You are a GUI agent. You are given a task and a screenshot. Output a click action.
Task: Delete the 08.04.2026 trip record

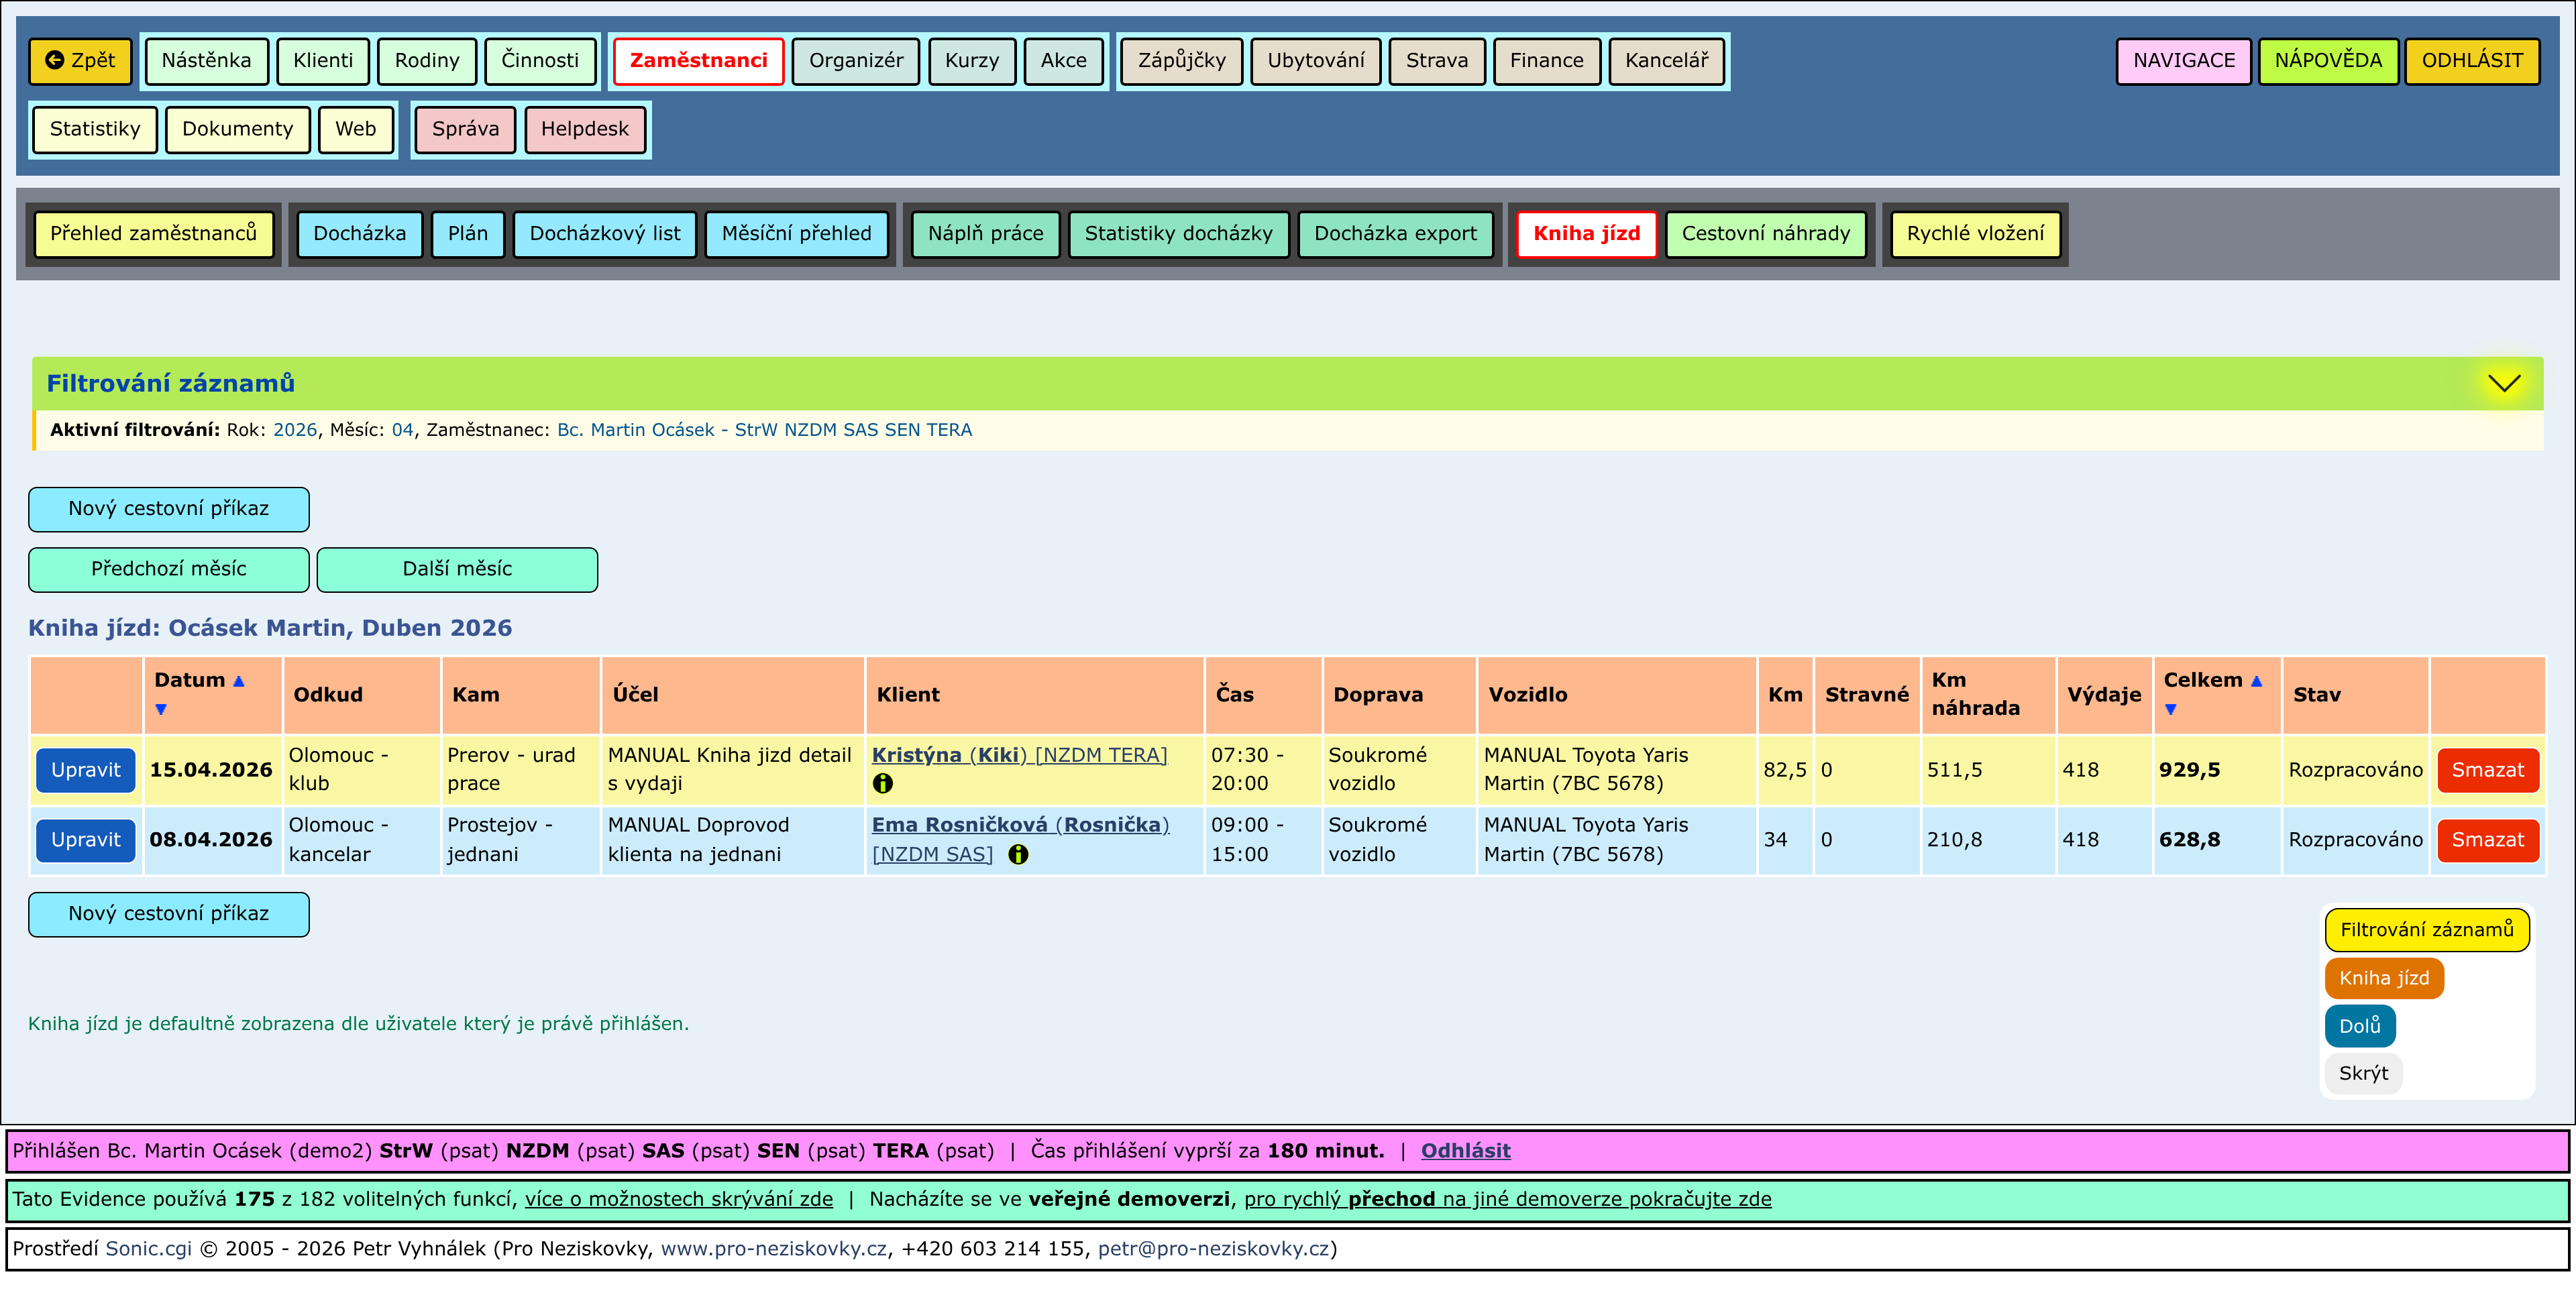coord(2487,840)
